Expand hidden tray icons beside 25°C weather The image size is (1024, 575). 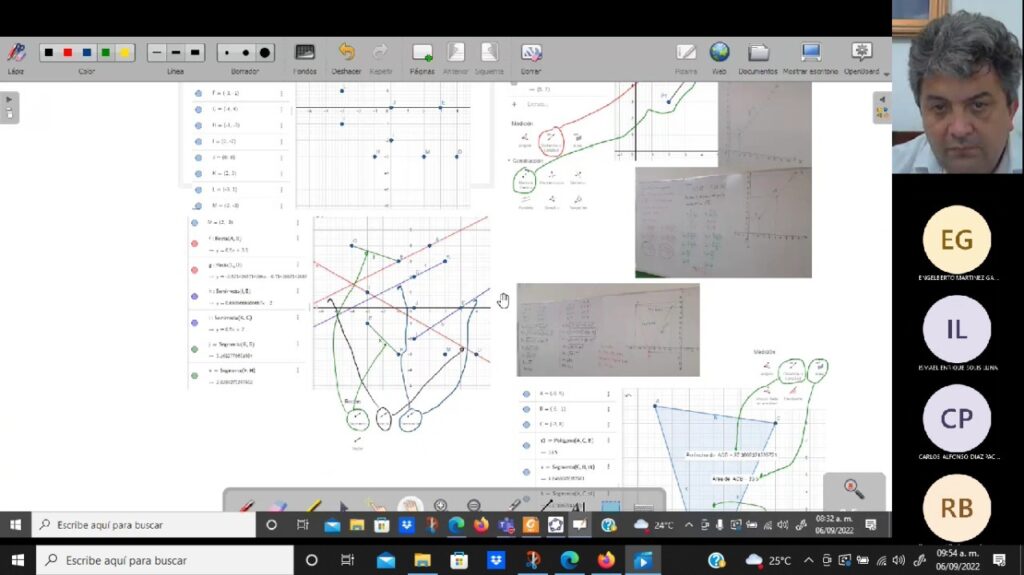point(808,560)
